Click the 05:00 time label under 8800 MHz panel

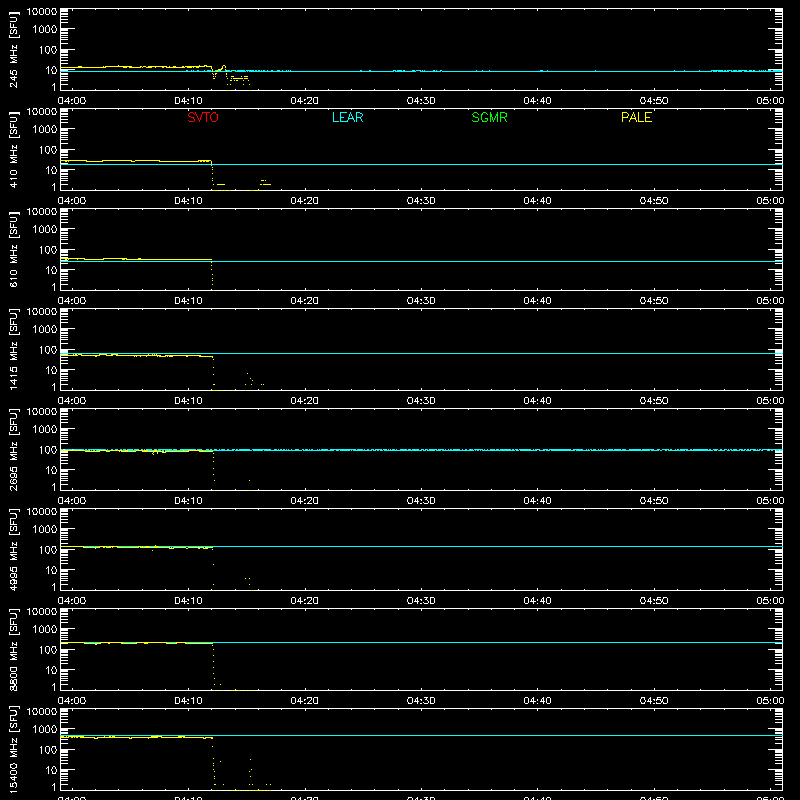tap(770, 701)
